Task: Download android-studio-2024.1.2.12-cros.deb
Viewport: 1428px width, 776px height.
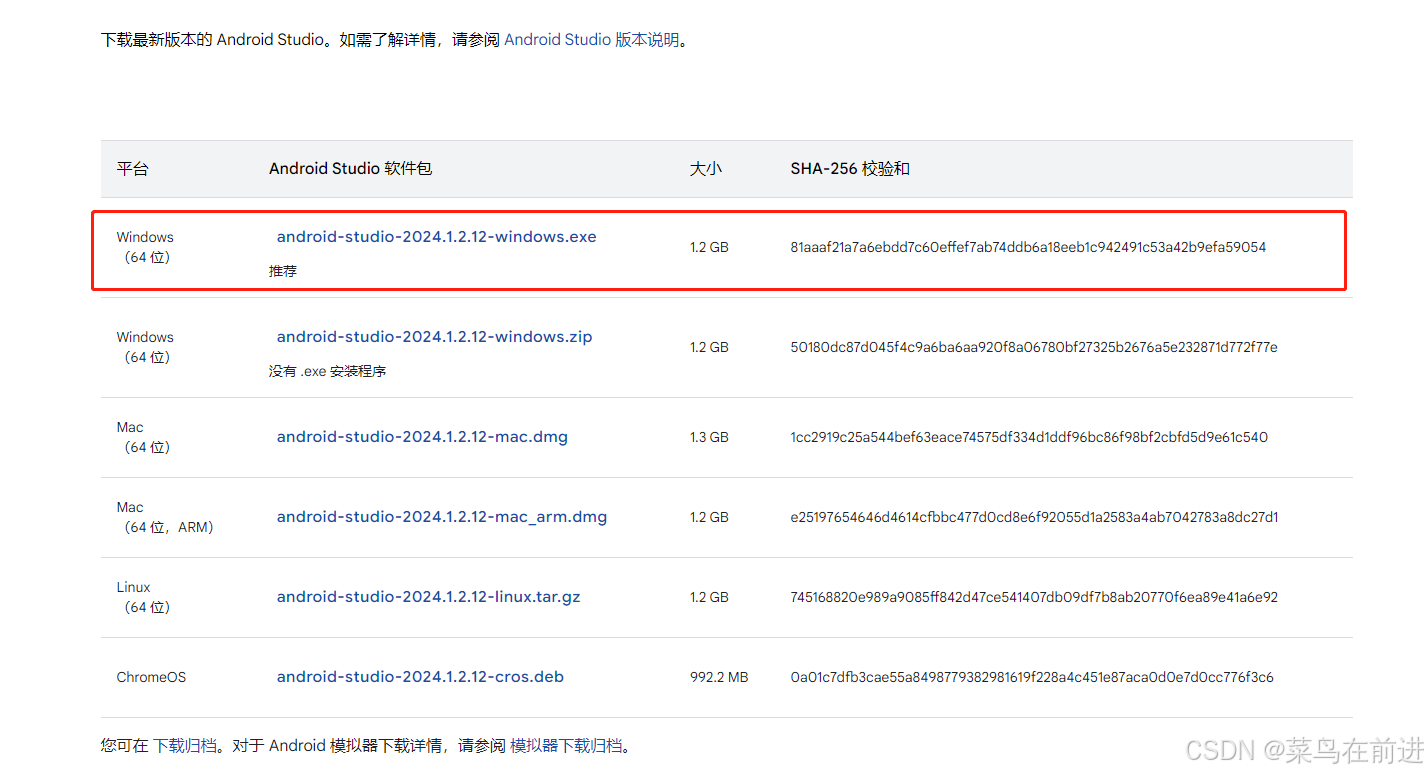Action: pos(420,677)
